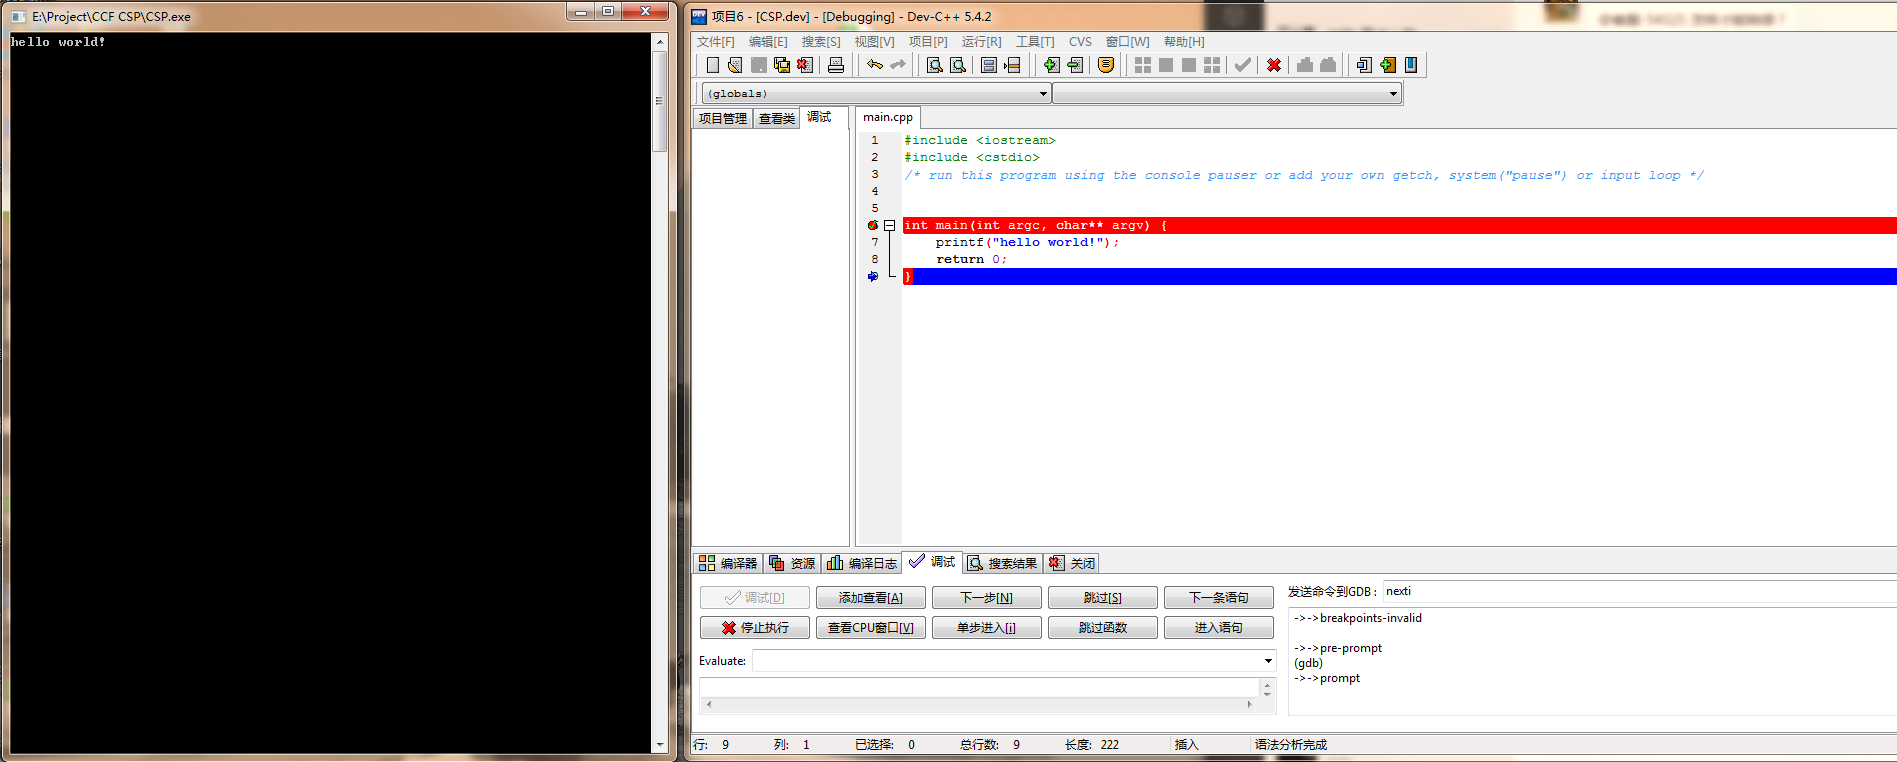Click the Compile four-squares icon
This screenshot has height=762, width=1897.
tap(1143, 65)
